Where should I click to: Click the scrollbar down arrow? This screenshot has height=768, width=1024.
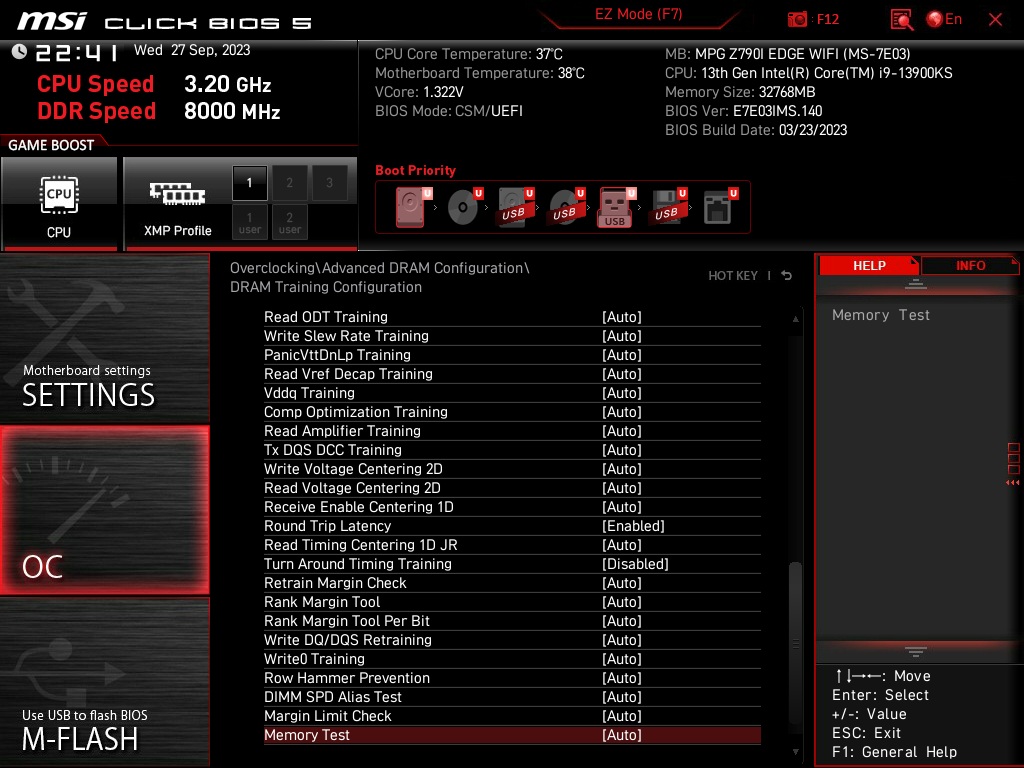(795, 752)
